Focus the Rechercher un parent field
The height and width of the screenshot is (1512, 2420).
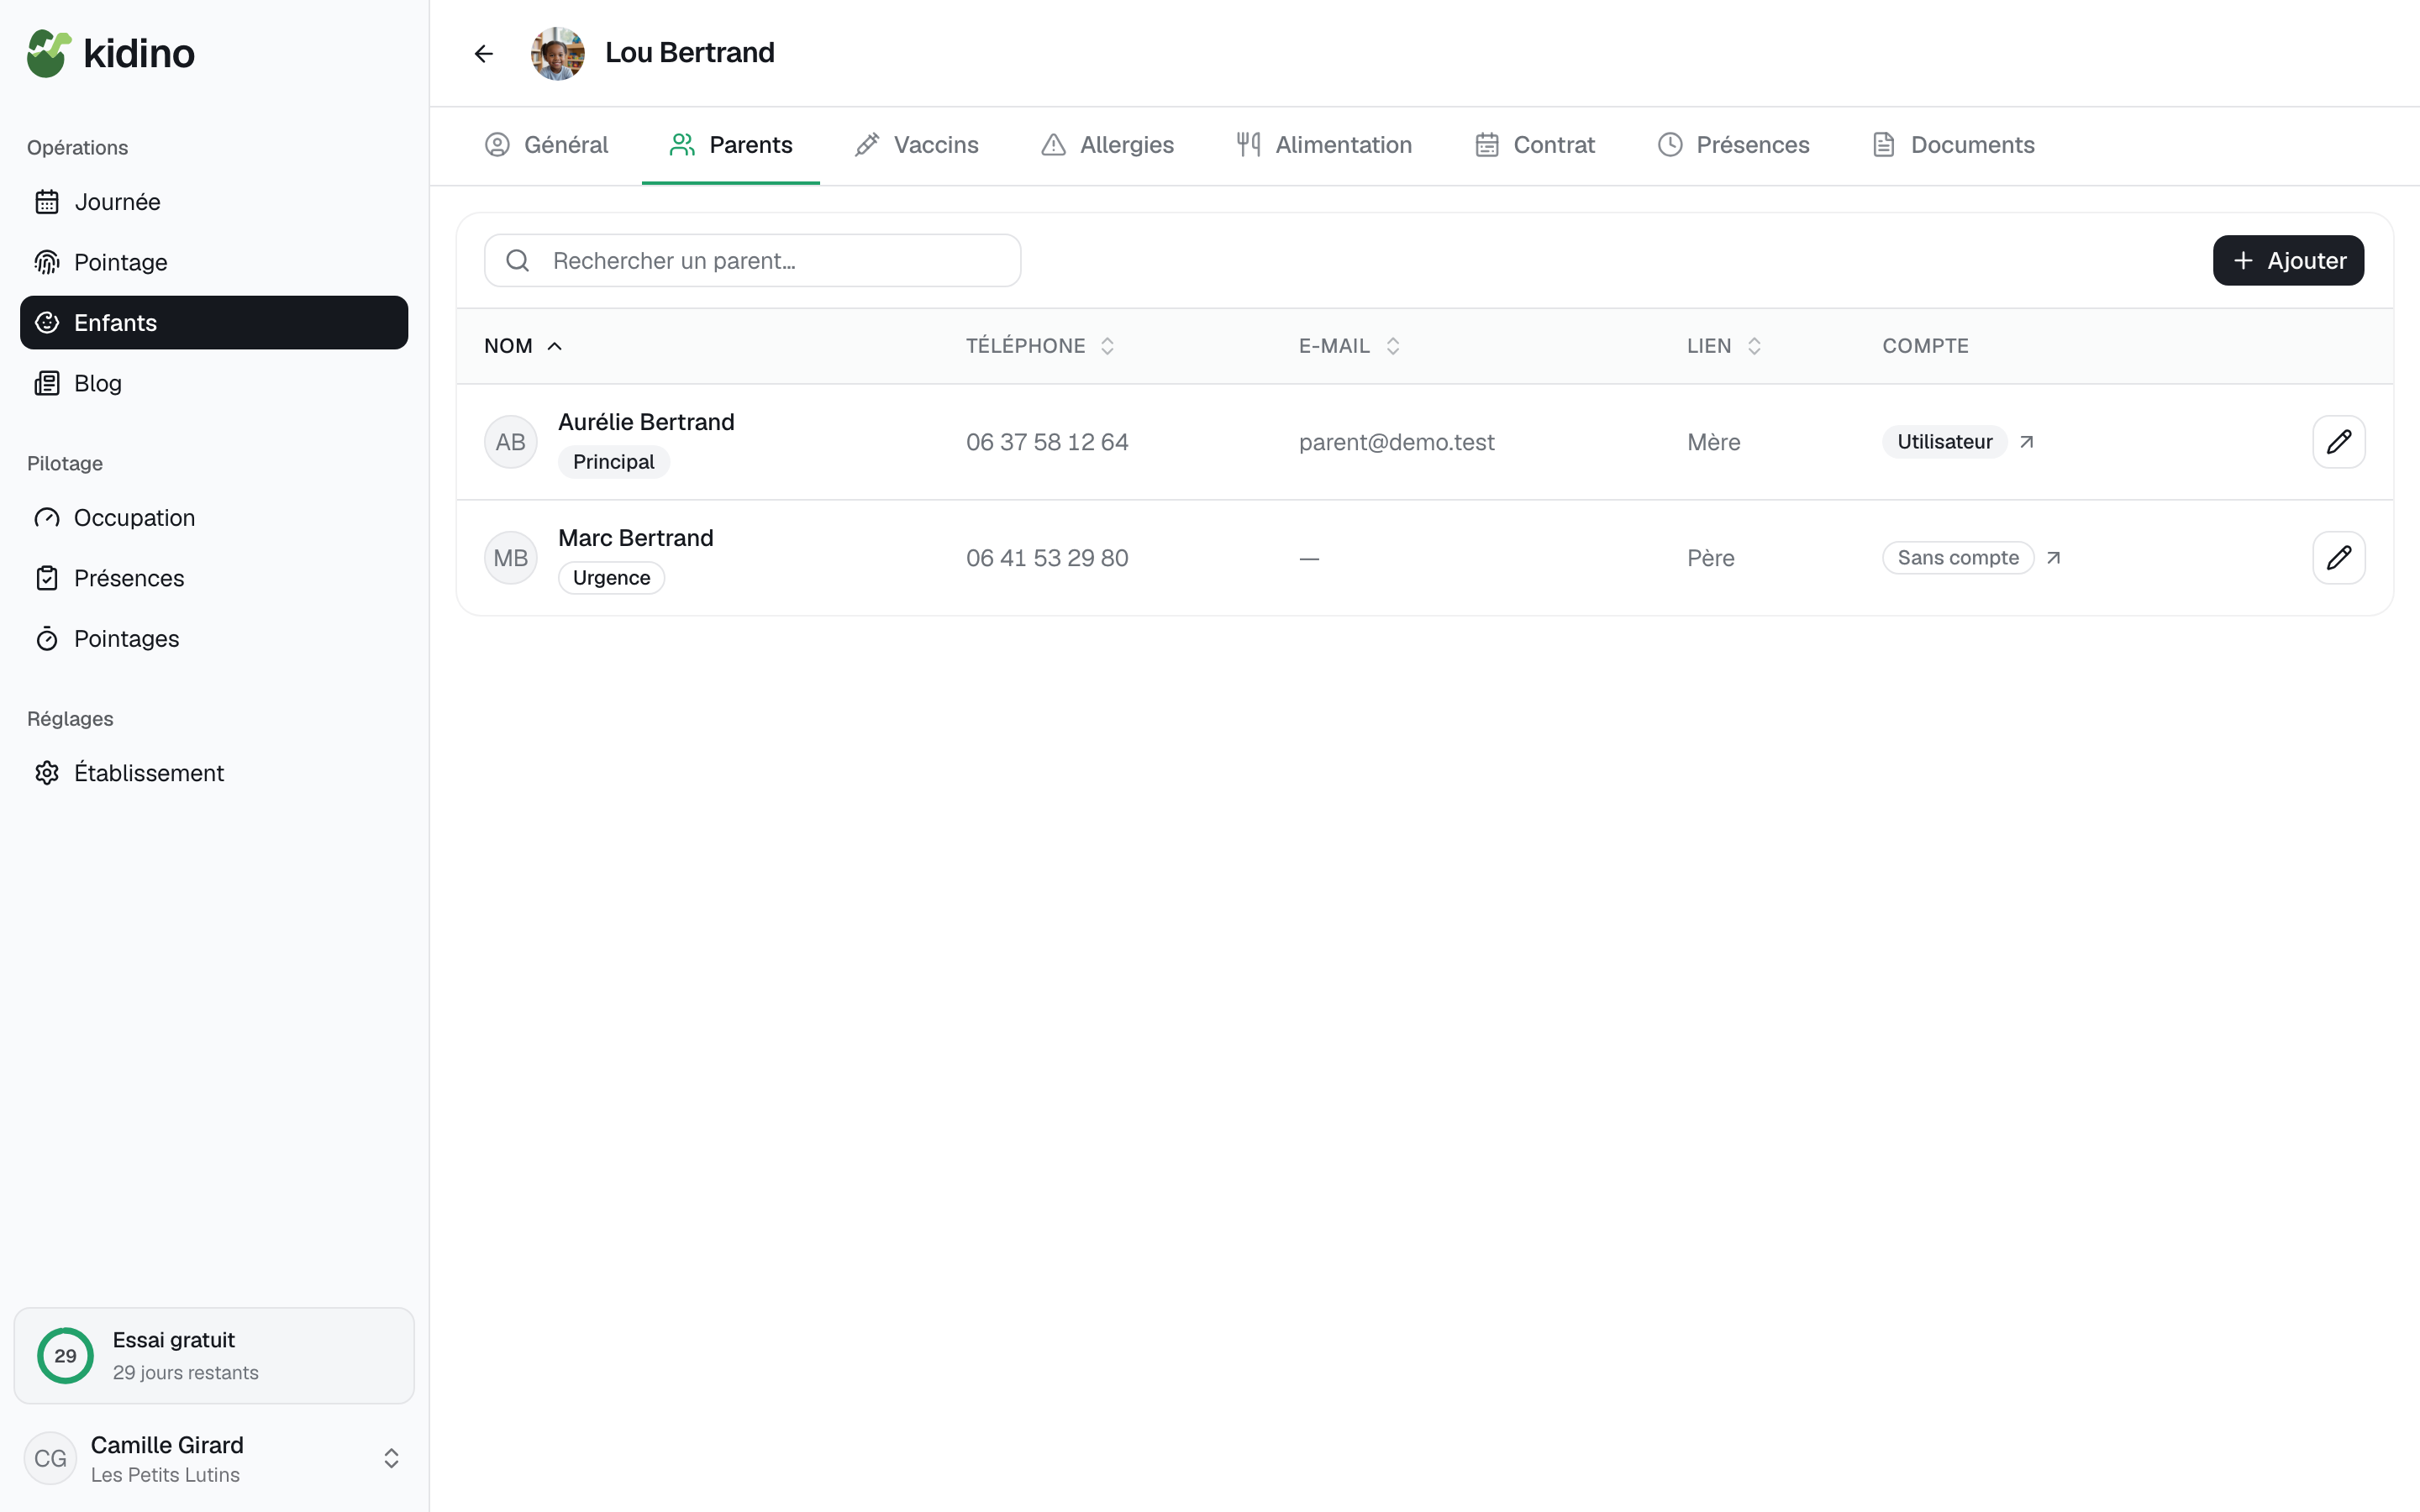coord(752,261)
